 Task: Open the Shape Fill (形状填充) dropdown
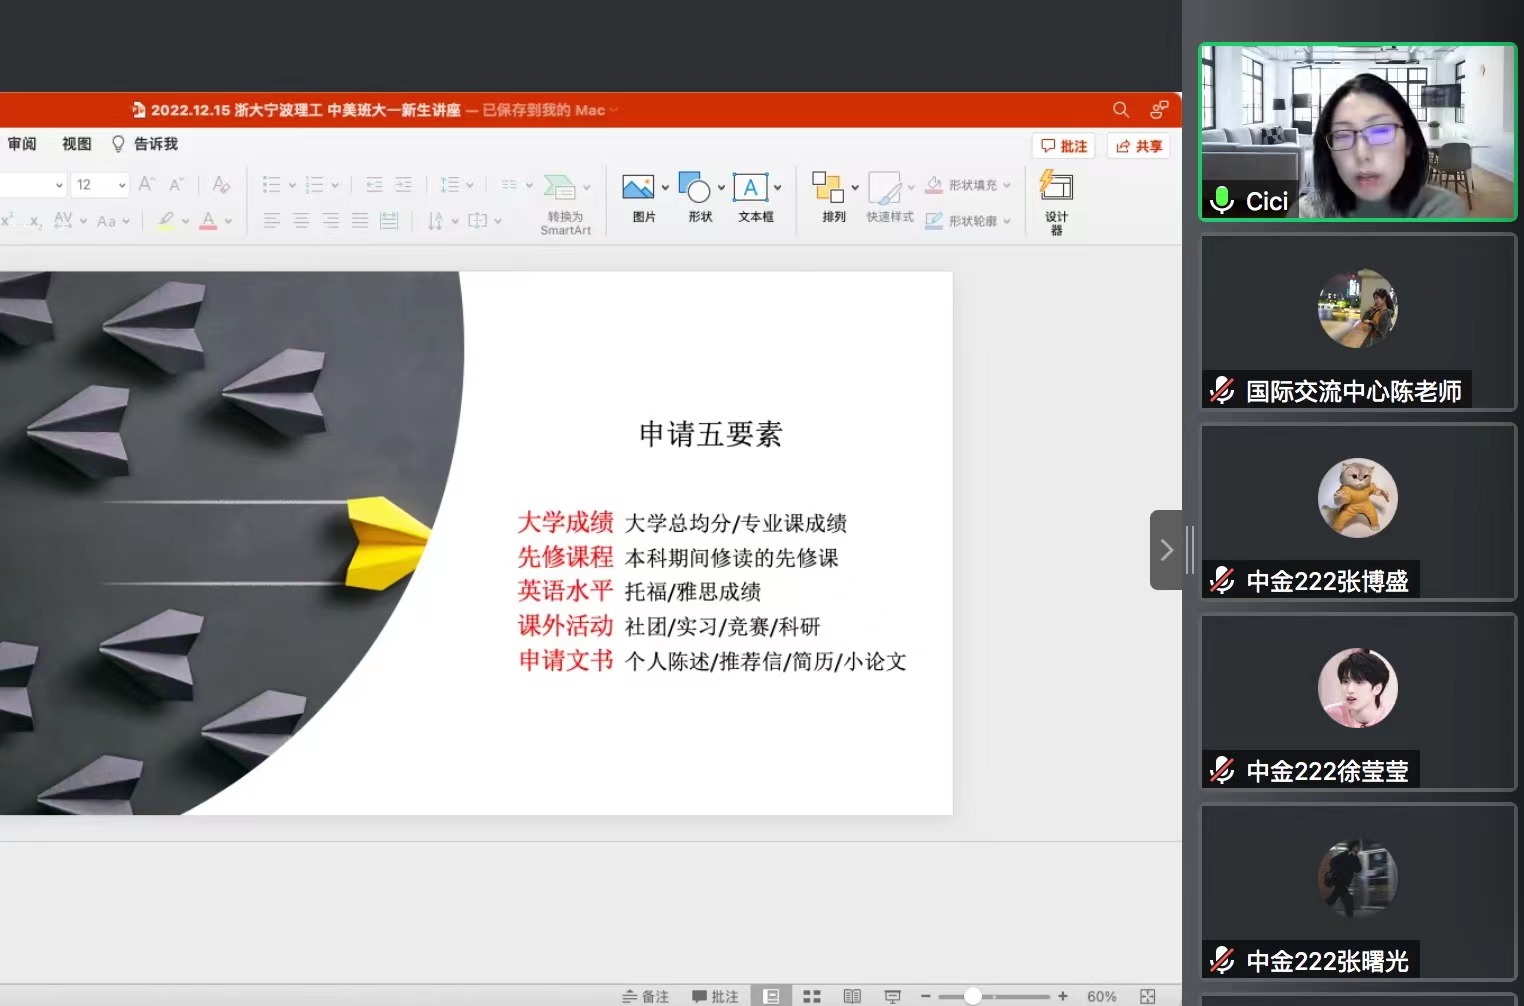tap(1007, 185)
